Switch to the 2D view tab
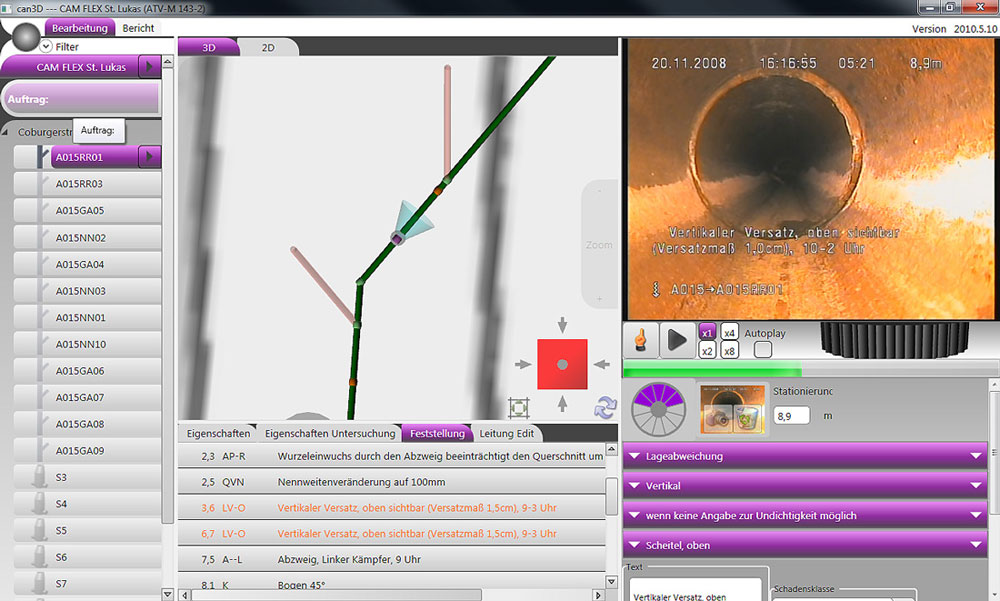 (268, 47)
